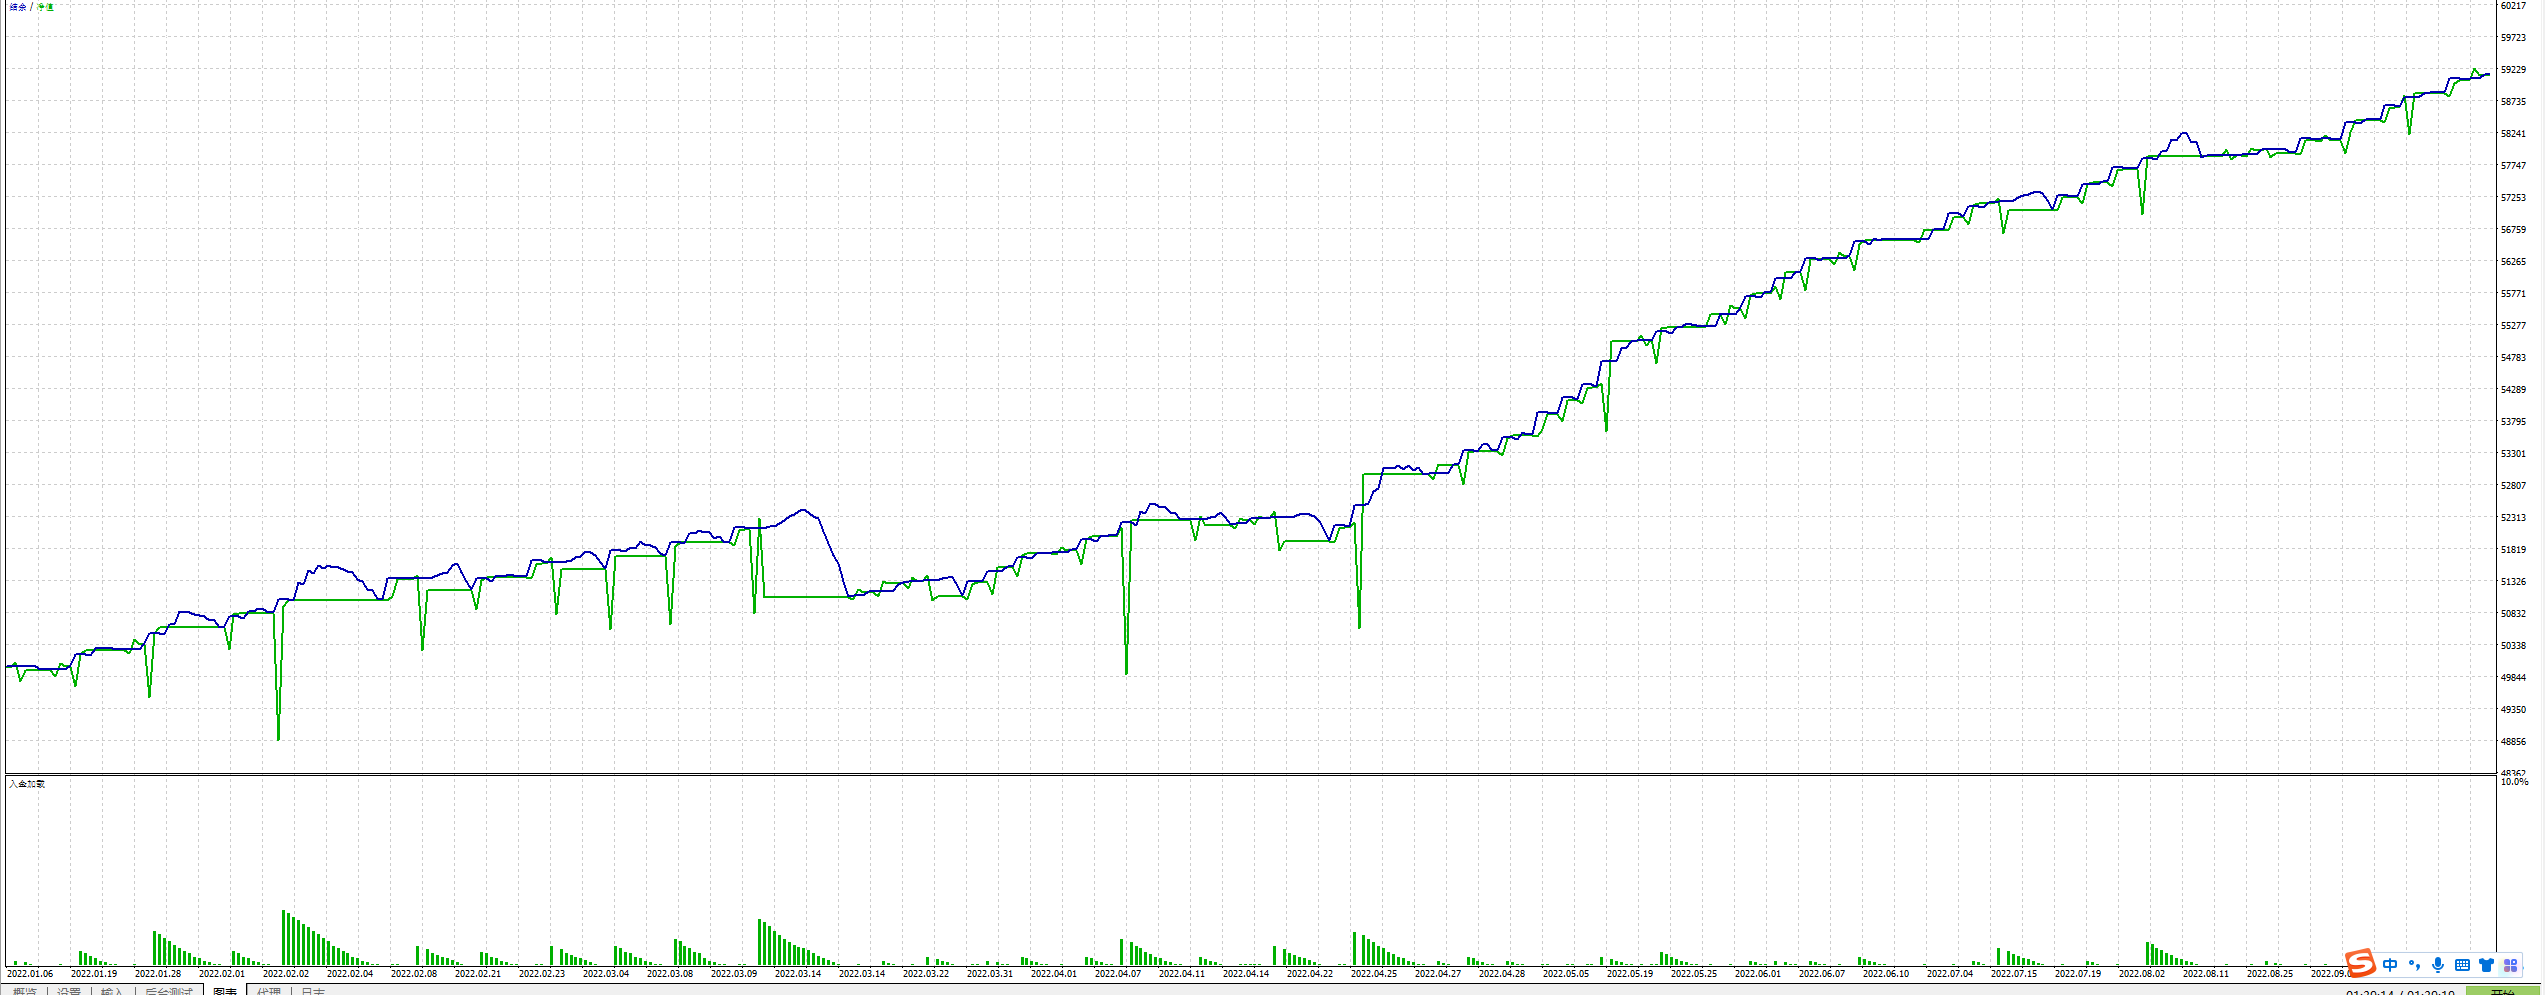
Task: Click the green 开始 start button
Action: point(2502,991)
